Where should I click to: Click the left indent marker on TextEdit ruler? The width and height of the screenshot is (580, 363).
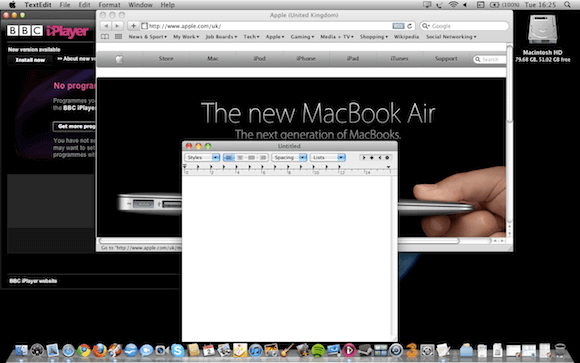click(185, 167)
